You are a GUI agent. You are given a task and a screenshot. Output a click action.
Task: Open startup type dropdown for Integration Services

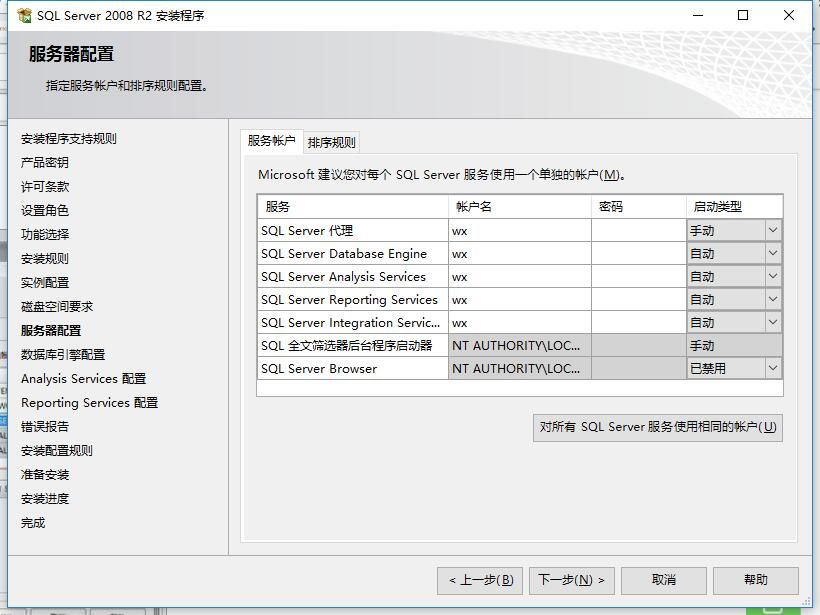[x=773, y=322]
